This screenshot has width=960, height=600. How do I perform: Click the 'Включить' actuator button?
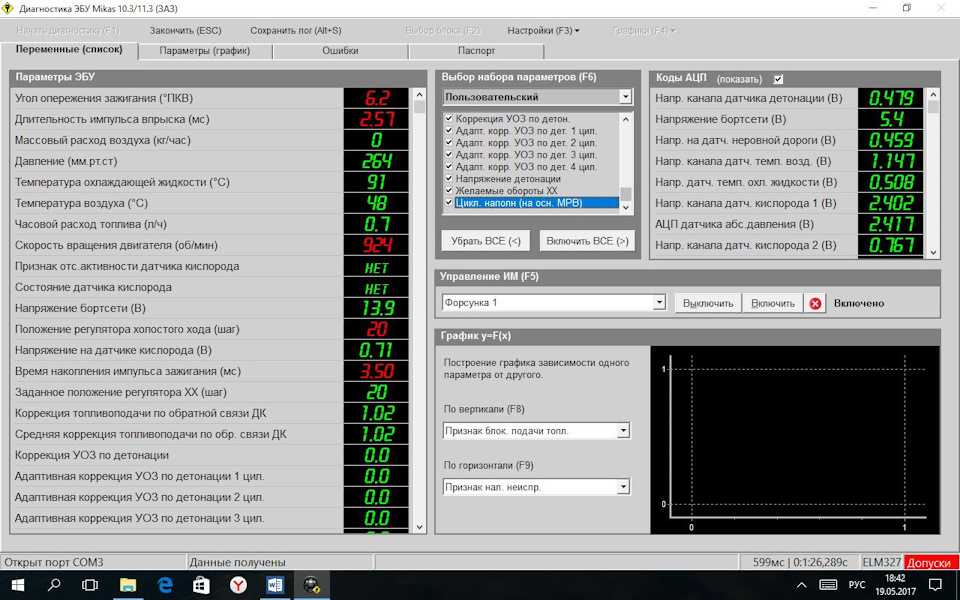[773, 303]
